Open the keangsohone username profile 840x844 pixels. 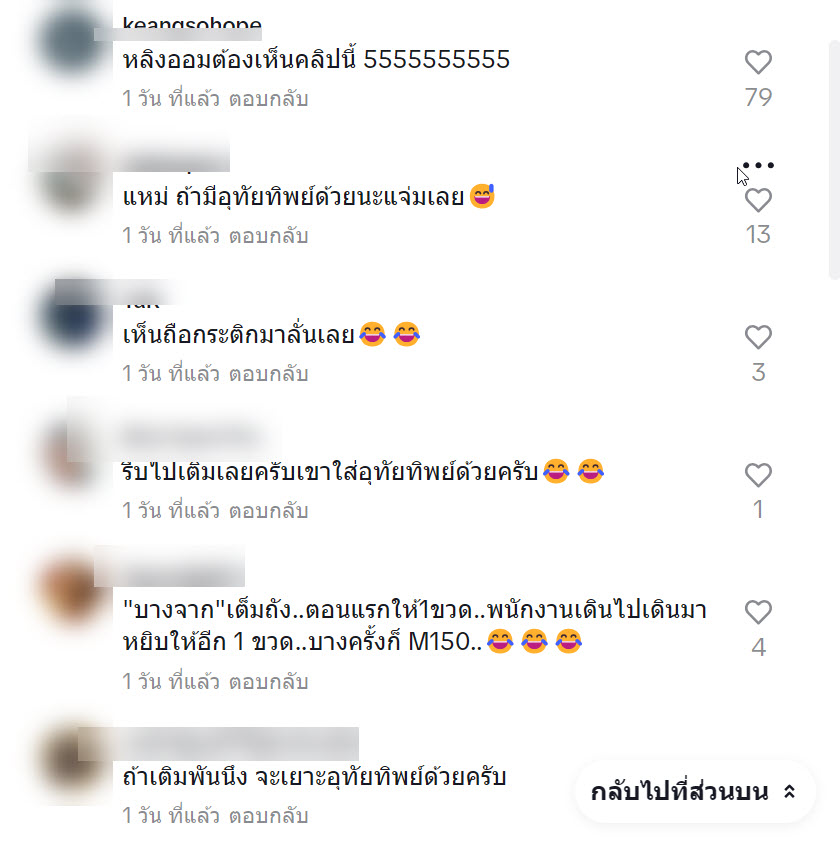(192, 24)
